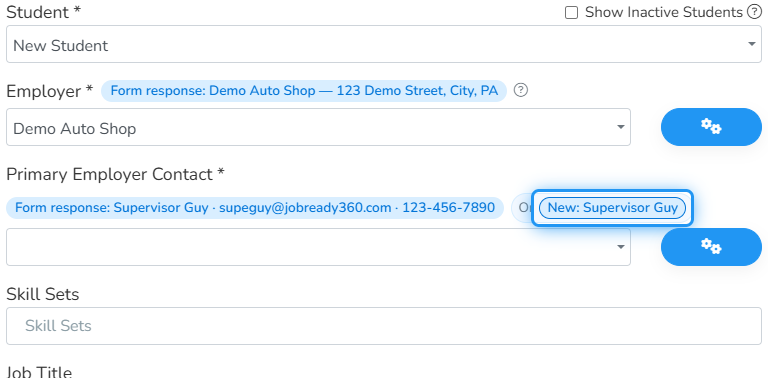Expand the Demo Auto Shop employer dropdown
This screenshot has height=378, width=768.
point(318,127)
